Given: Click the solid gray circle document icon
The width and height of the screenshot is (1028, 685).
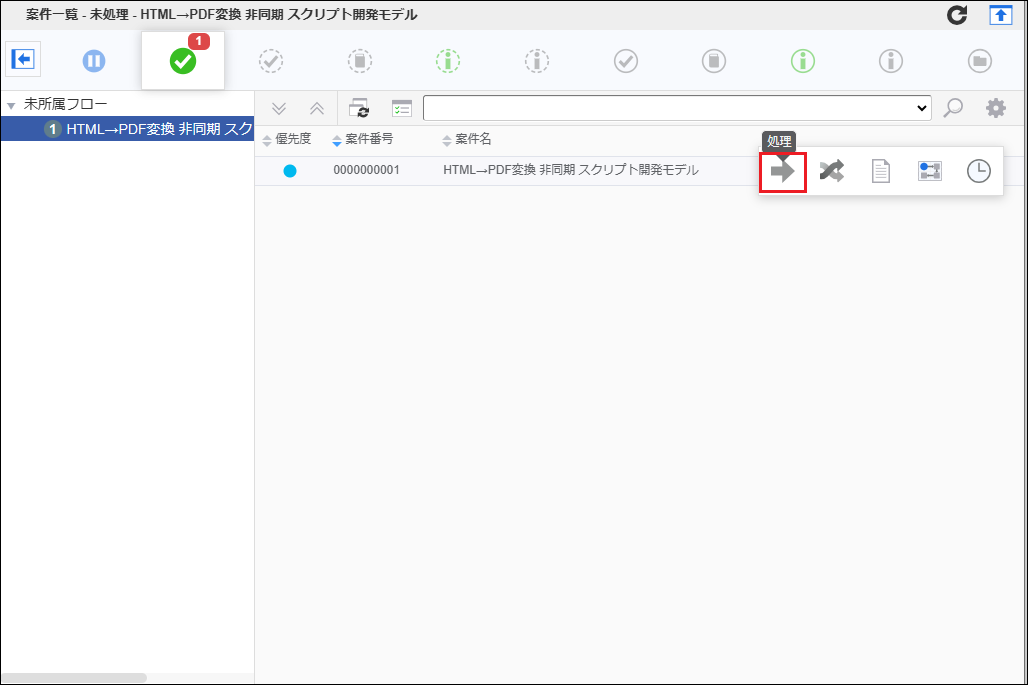Looking at the screenshot, I should coord(714,61).
